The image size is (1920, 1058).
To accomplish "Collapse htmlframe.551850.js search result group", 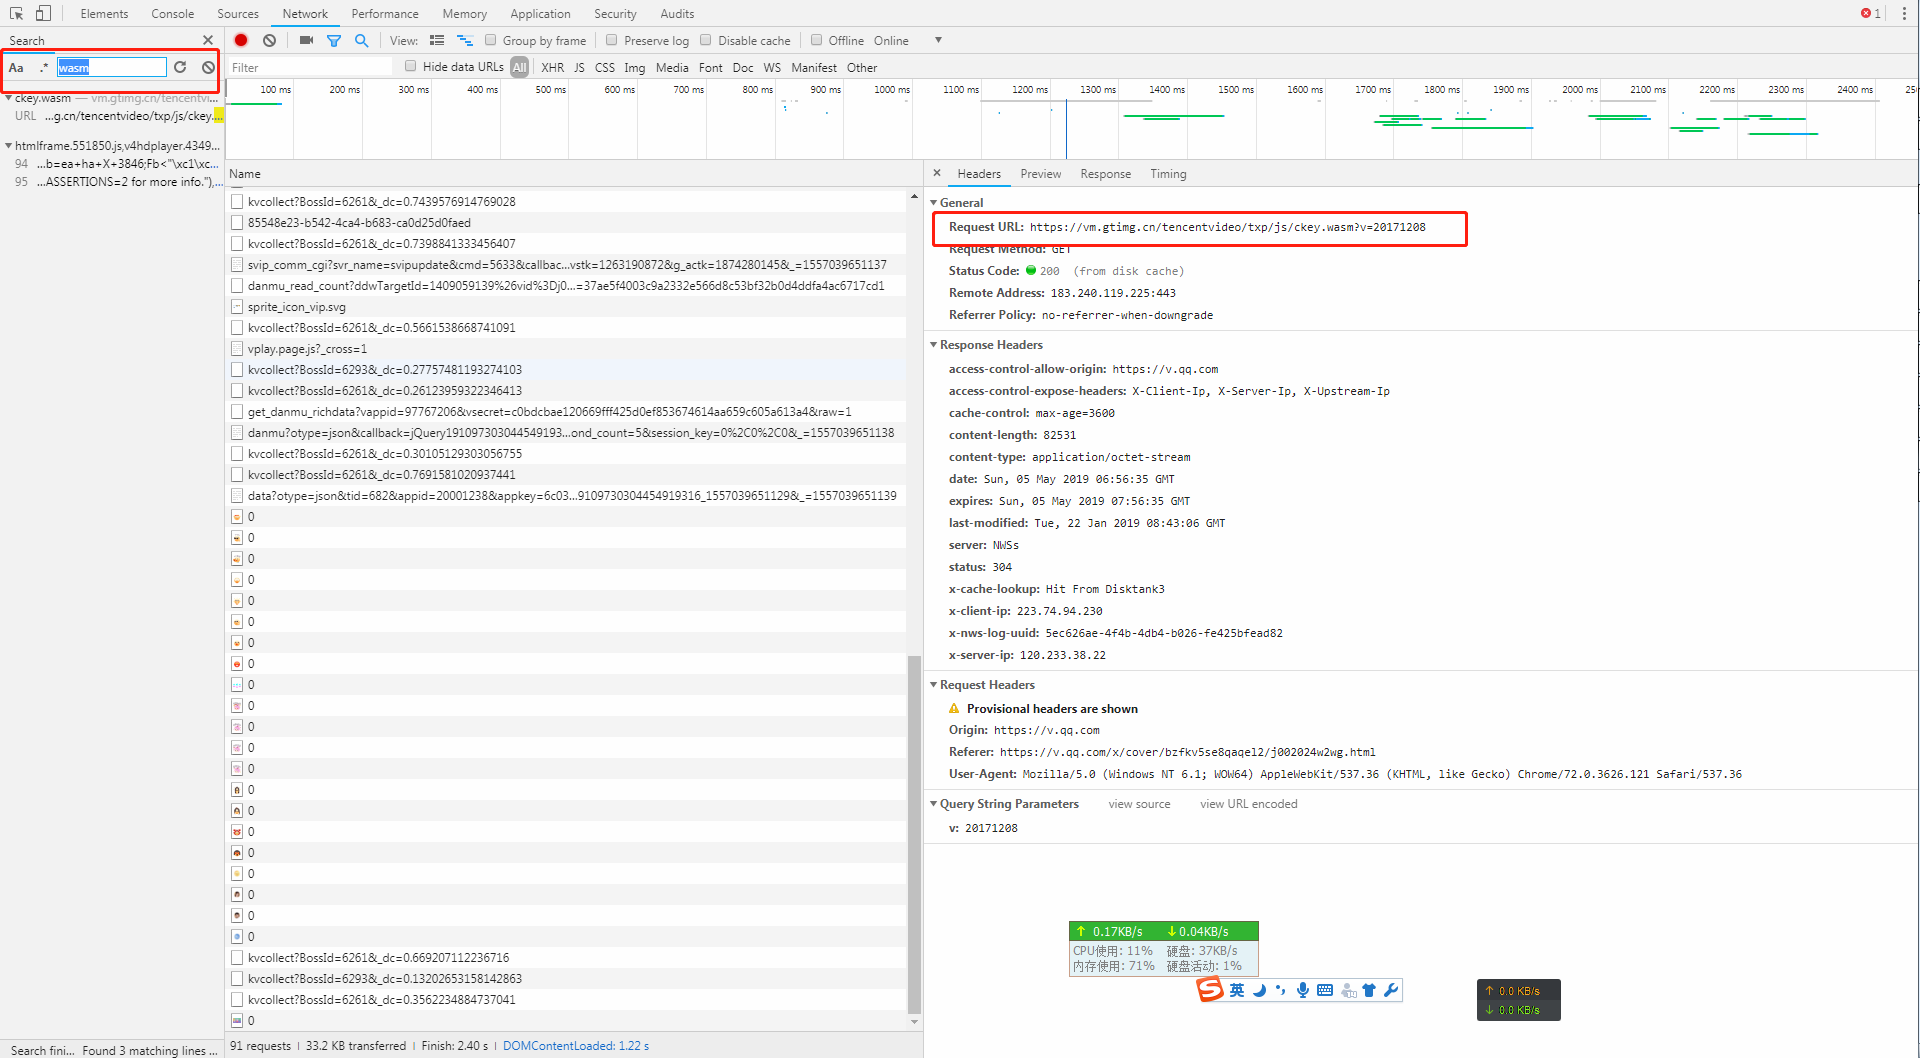I will (x=8, y=145).
